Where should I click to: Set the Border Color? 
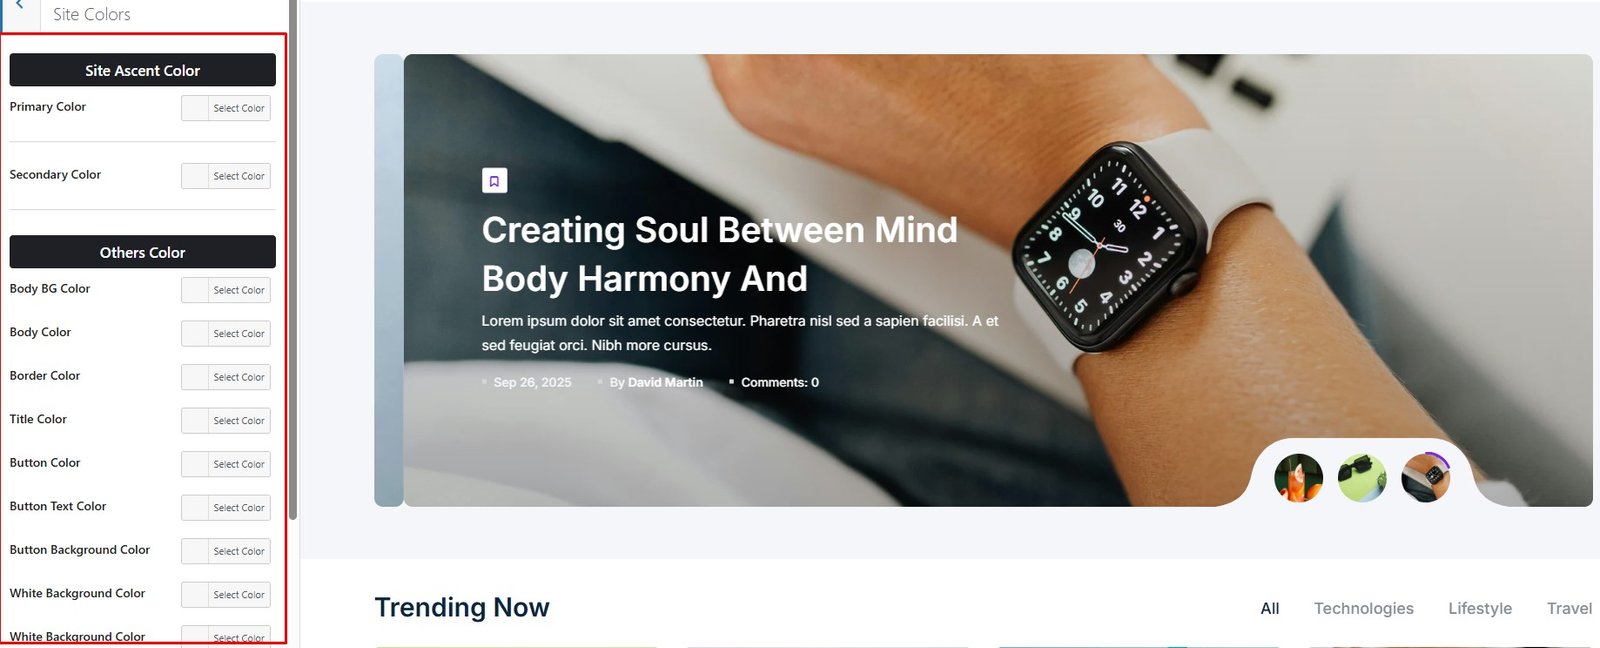(x=226, y=377)
